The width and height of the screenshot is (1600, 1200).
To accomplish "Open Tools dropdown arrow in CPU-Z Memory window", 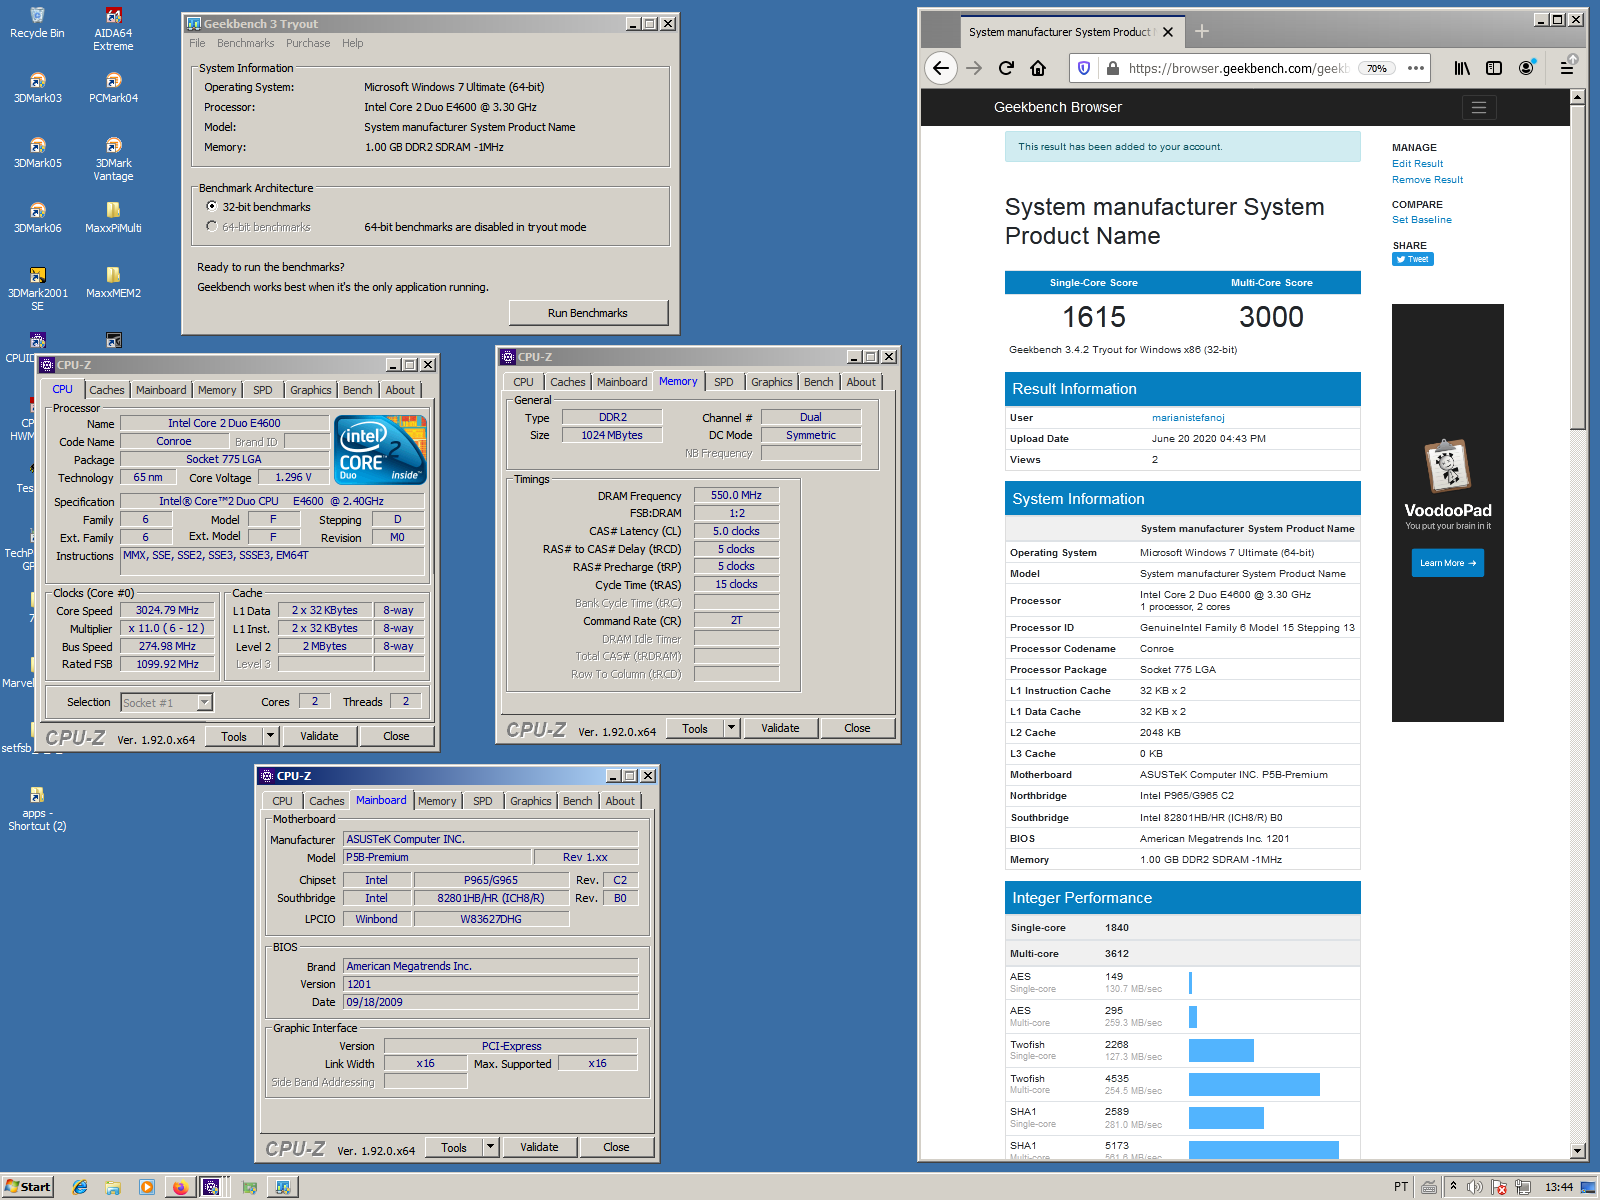I will click(731, 728).
